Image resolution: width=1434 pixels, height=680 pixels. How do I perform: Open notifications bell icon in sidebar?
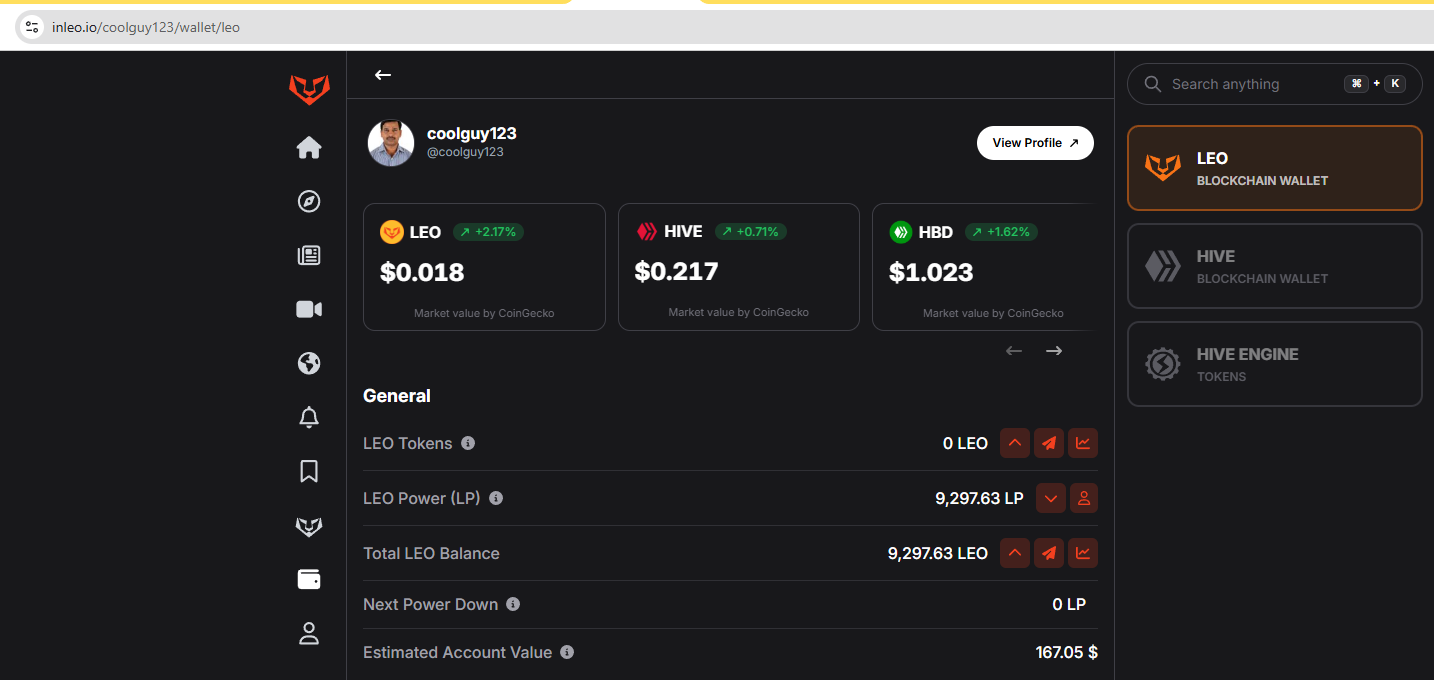click(x=309, y=417)
